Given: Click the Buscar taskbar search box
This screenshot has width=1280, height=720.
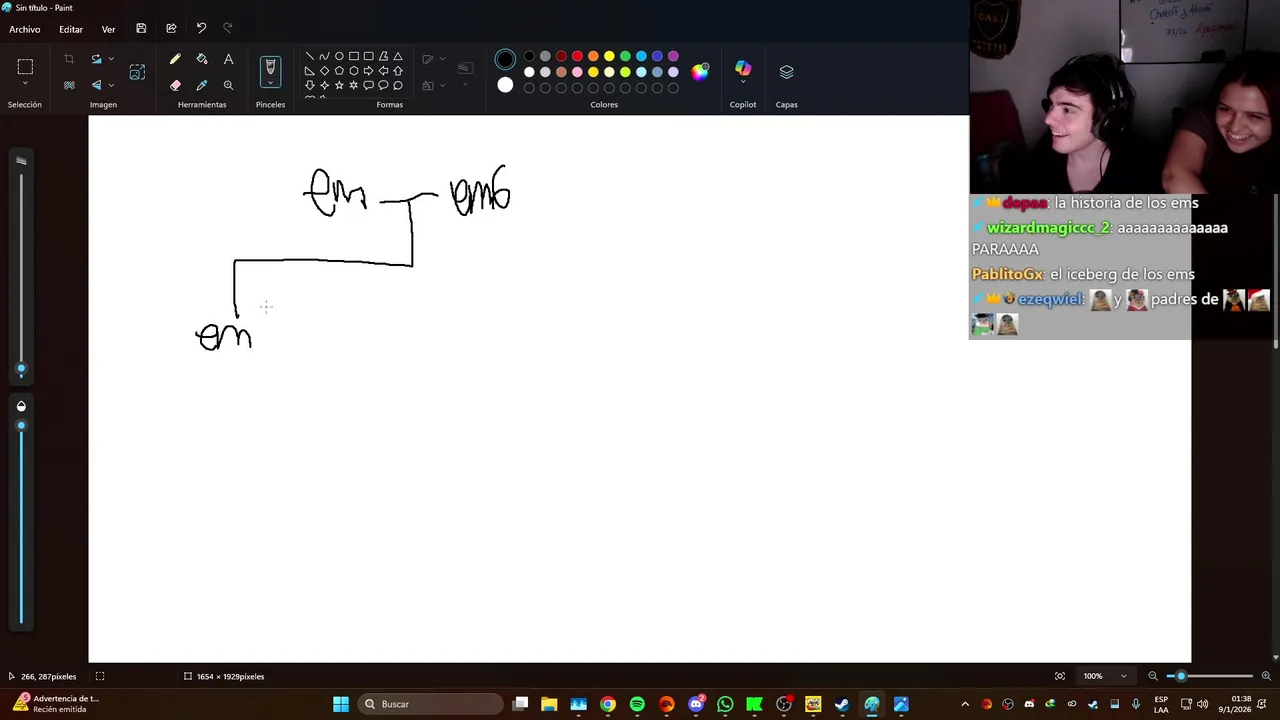Looking at the screenshot, I should tap(430, 704).
